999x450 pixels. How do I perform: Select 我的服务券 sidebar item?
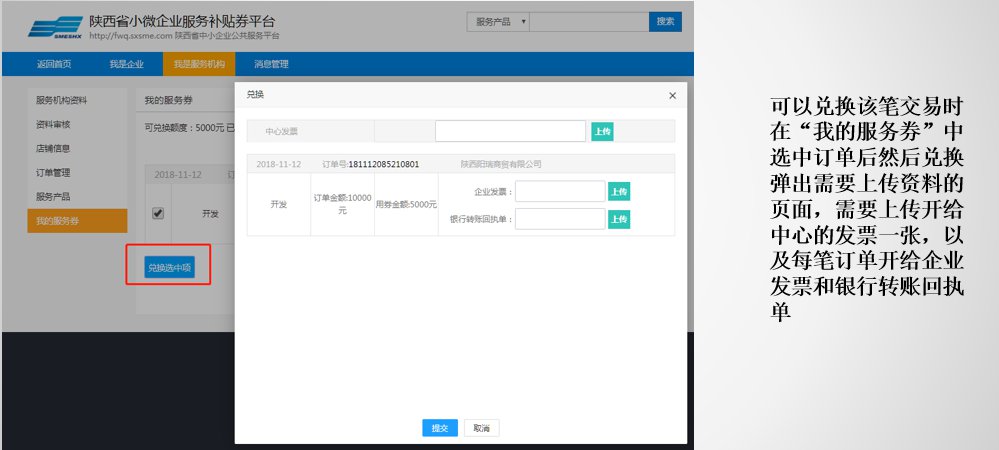58,221
